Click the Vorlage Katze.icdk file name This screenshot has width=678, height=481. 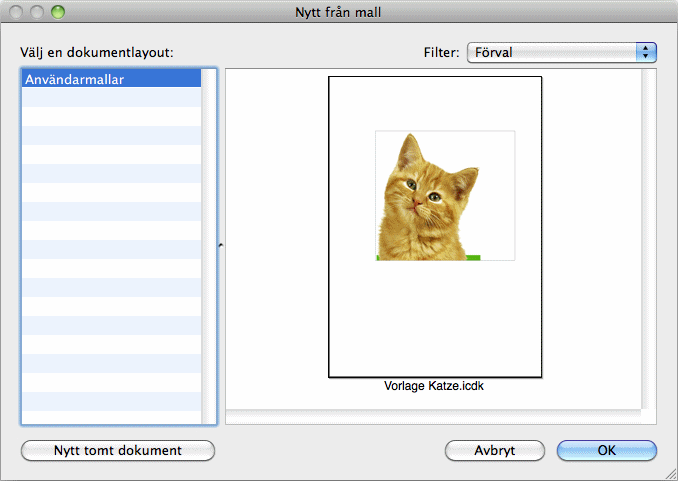point(434,386)
